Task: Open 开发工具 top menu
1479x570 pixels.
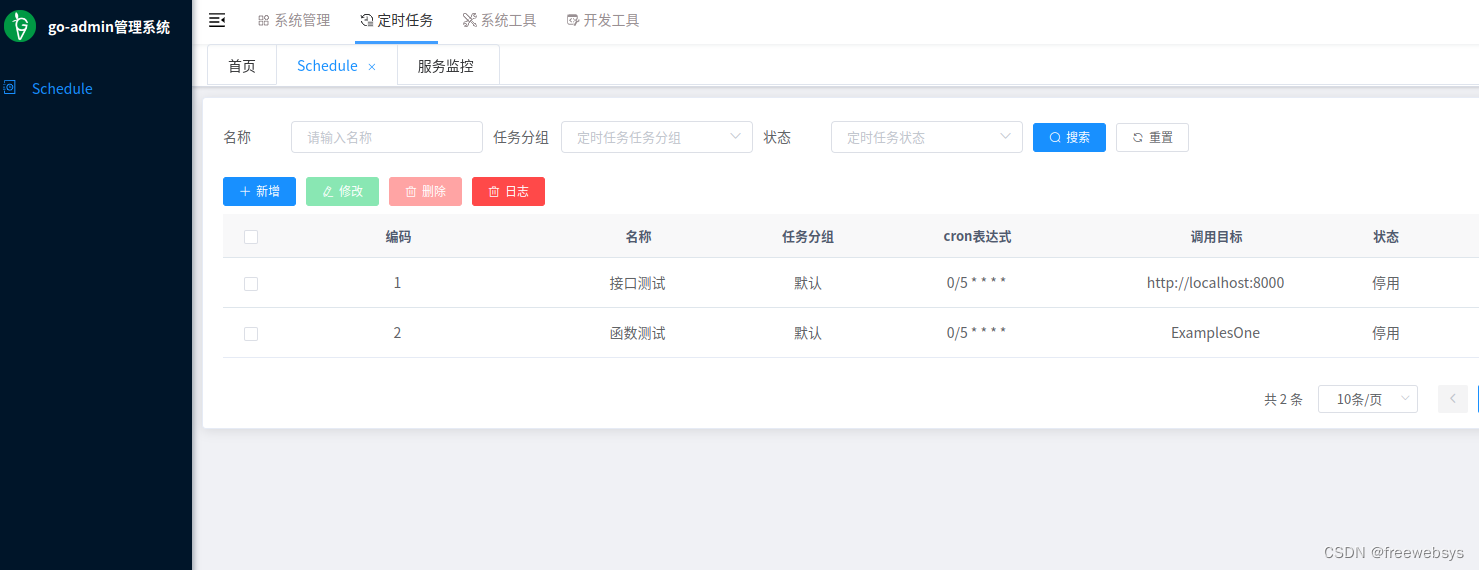Action: click(603, 20)
